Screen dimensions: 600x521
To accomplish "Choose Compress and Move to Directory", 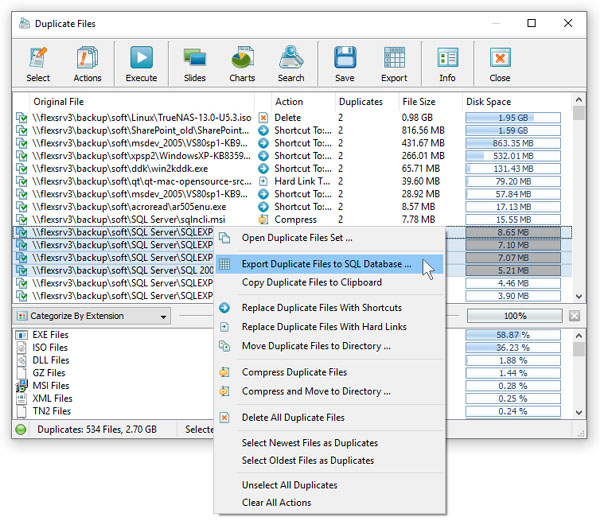I will pos(329,391).
